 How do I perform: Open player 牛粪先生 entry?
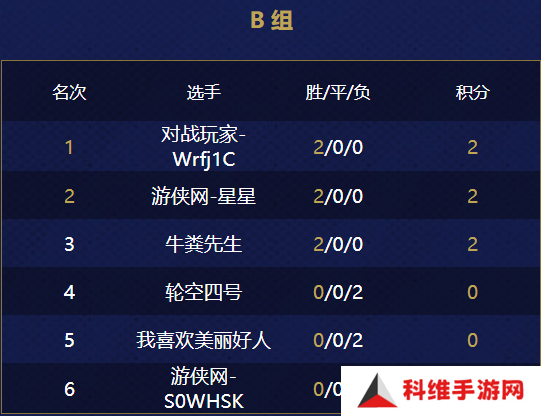204,244
